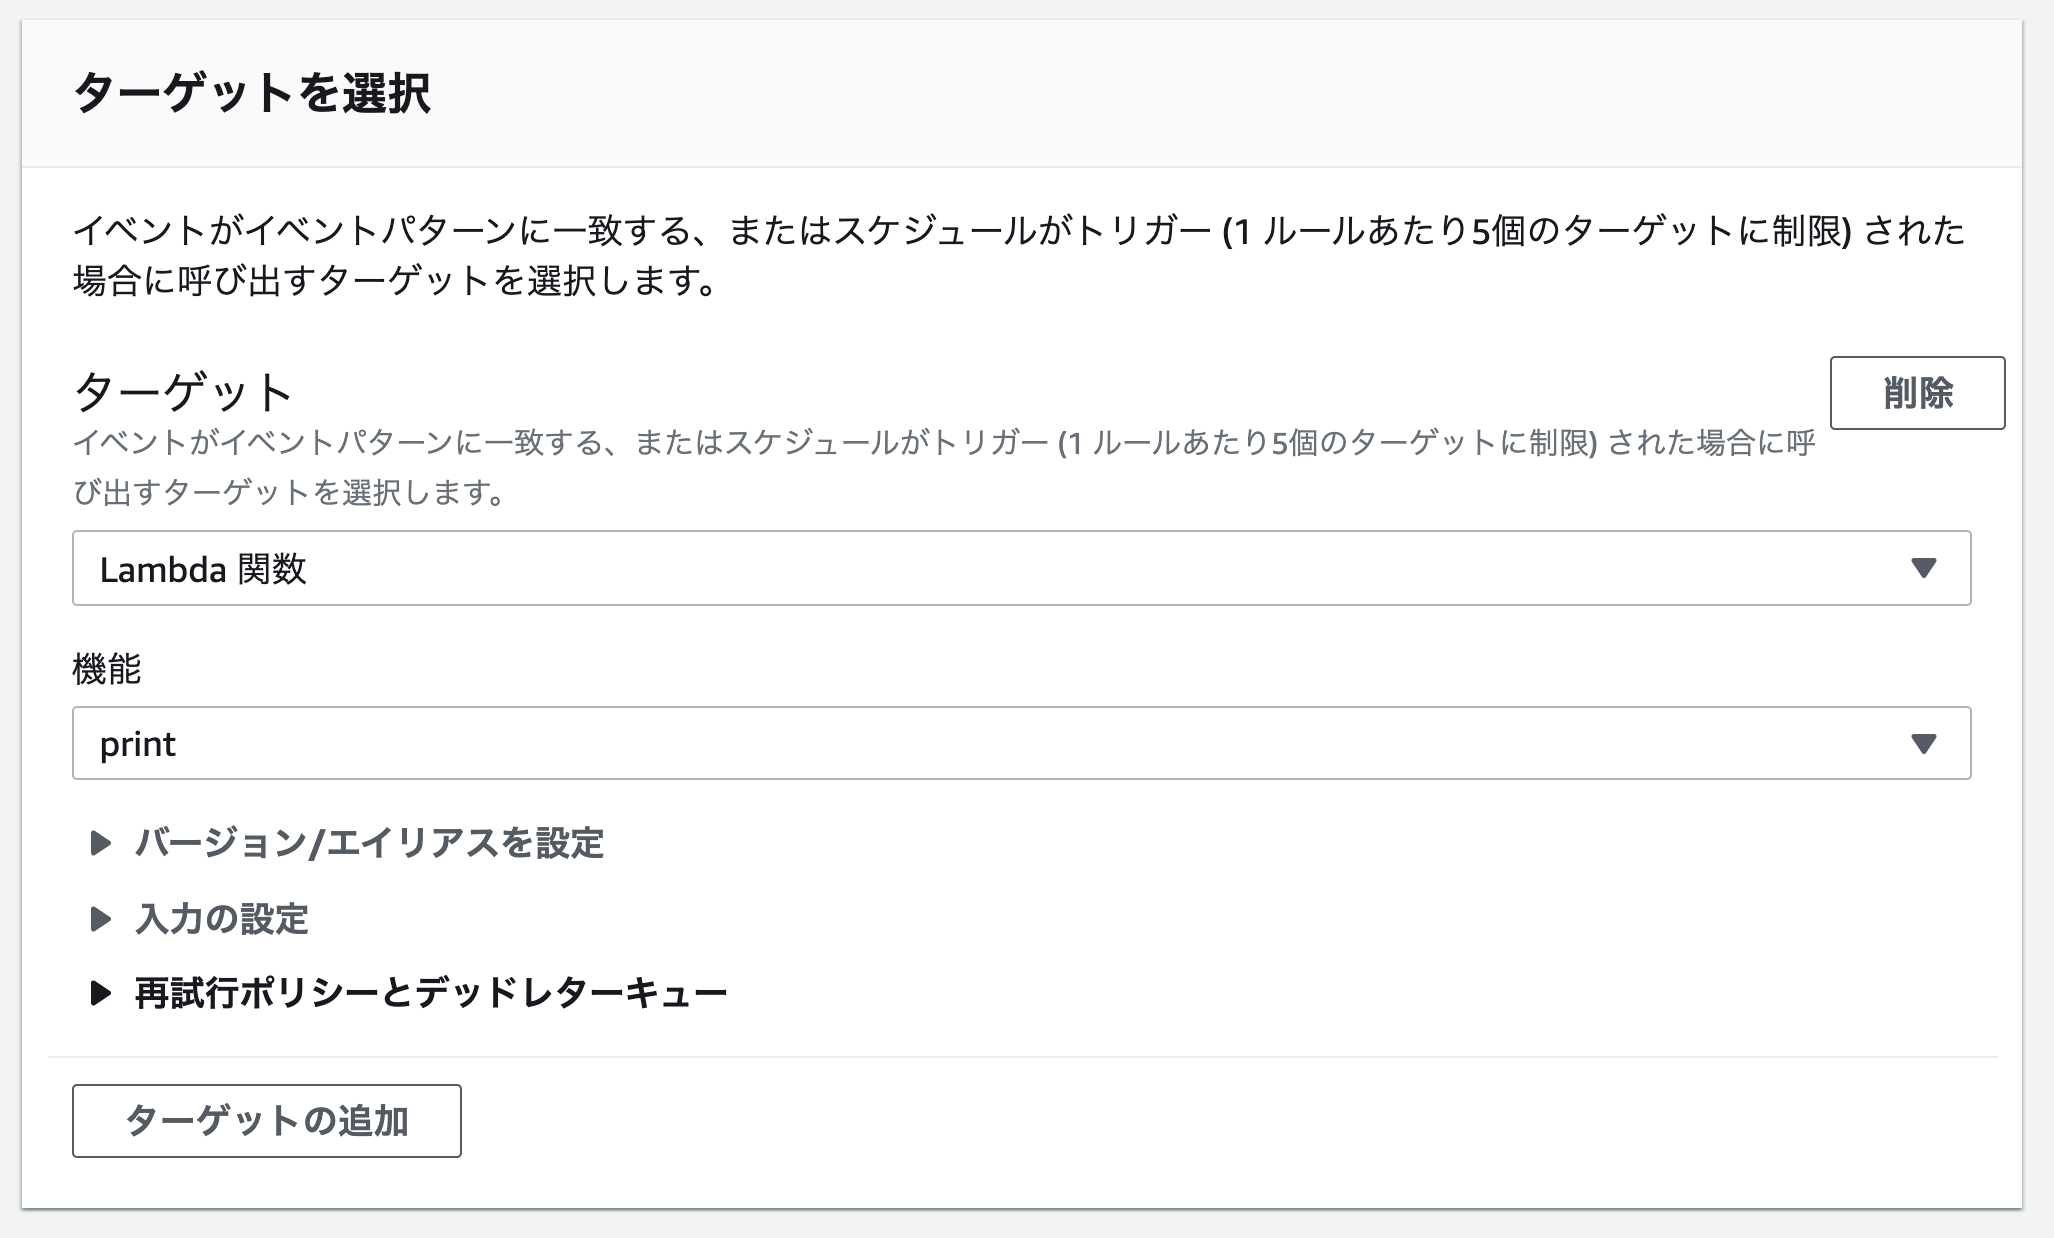Open the Lambda 関数 target type dropdown
Viewport: 2054px width, 1238px height.
point(1020,568)
